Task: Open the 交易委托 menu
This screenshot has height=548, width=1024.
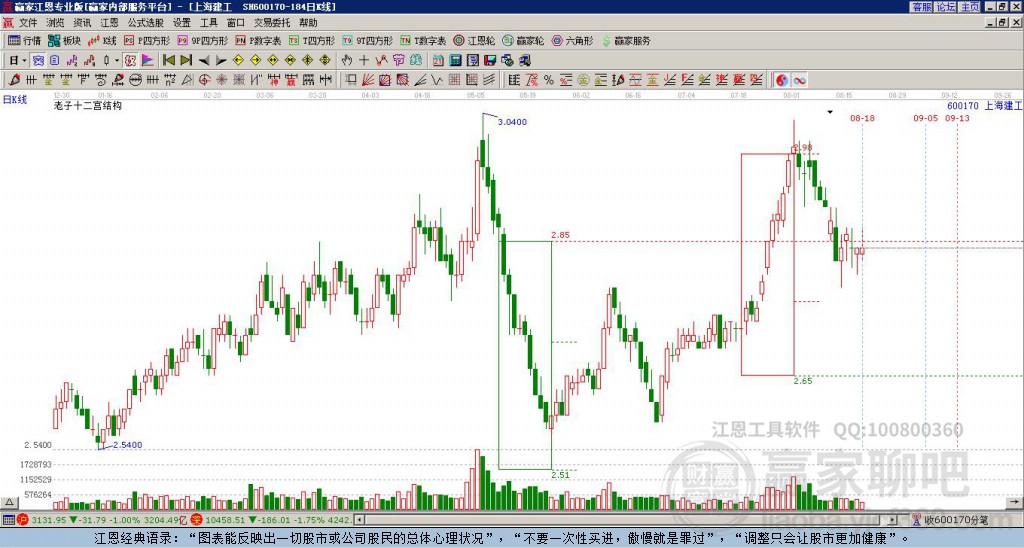Action: click(x=272, y=23)
